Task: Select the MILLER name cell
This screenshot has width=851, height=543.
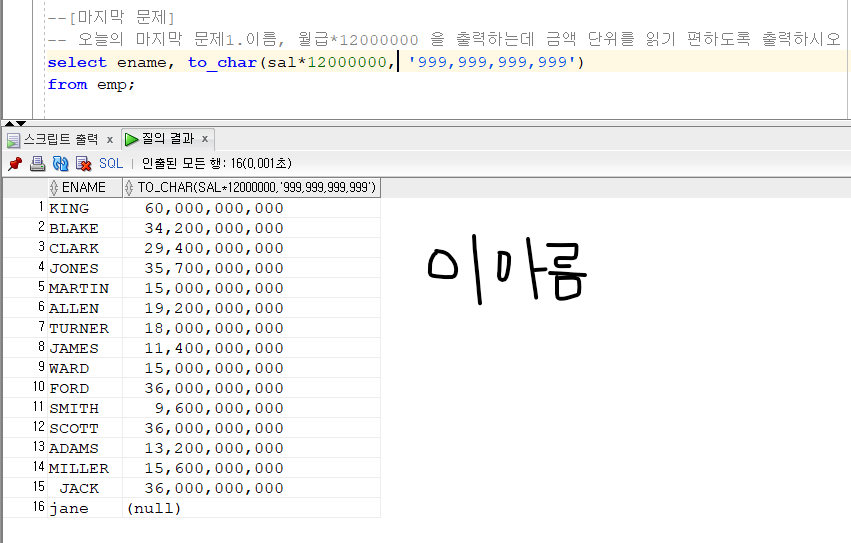Action: coord(85,468)
